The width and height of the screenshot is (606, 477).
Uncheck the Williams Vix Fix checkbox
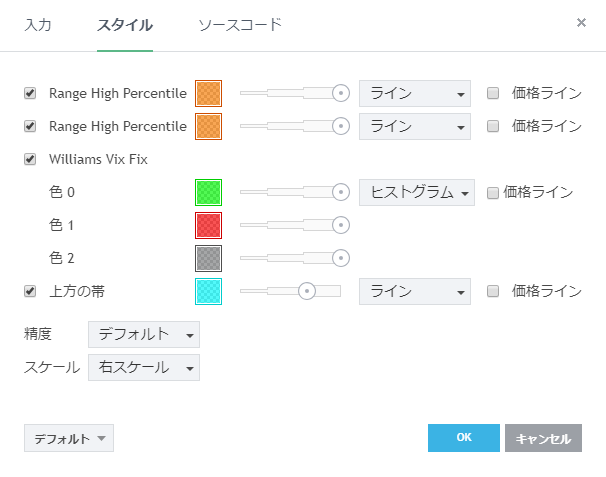(30, 158)
